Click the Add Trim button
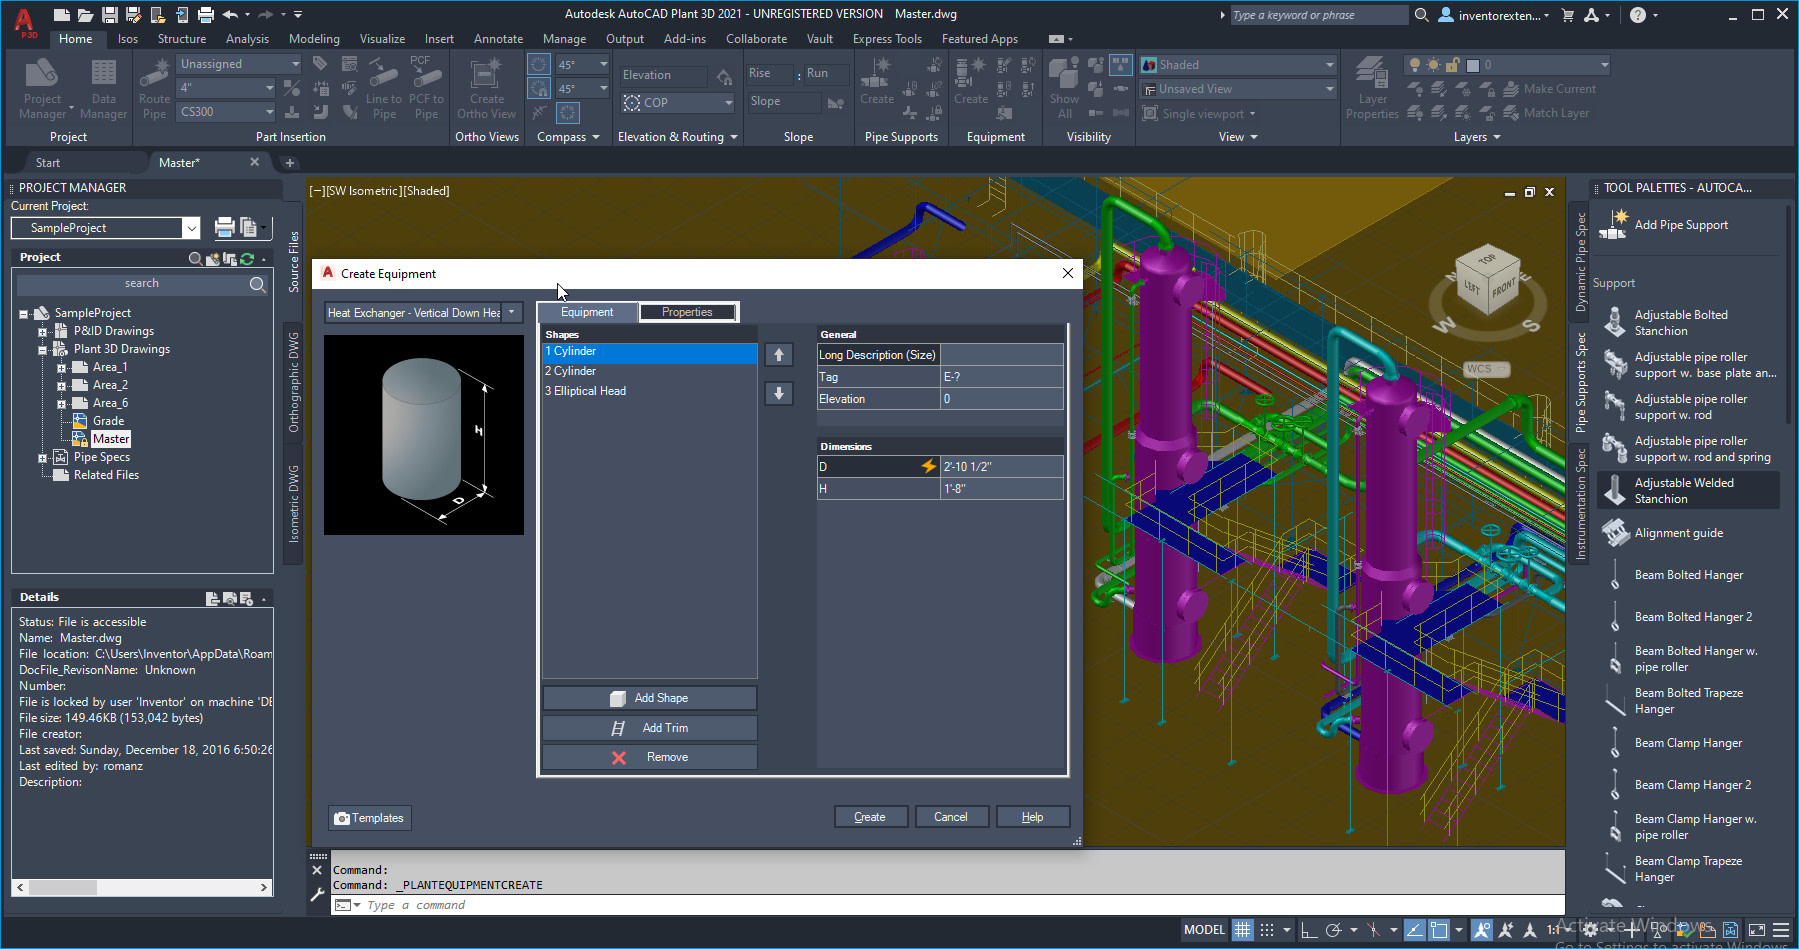1799x949 pixels. pyautogui.click(x=650, y=728)
